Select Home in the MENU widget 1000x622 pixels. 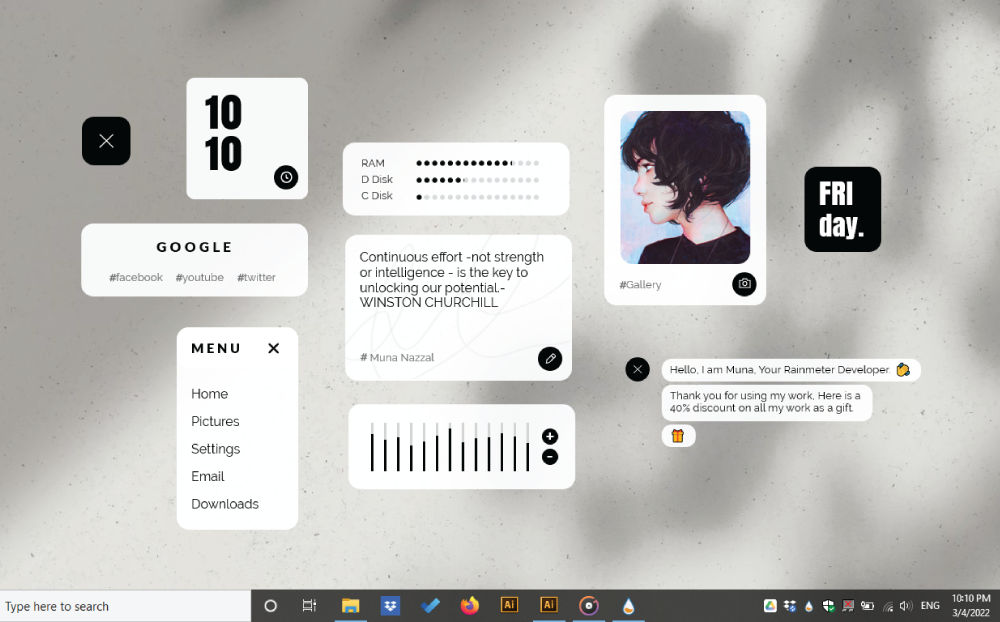coord(209,394)
